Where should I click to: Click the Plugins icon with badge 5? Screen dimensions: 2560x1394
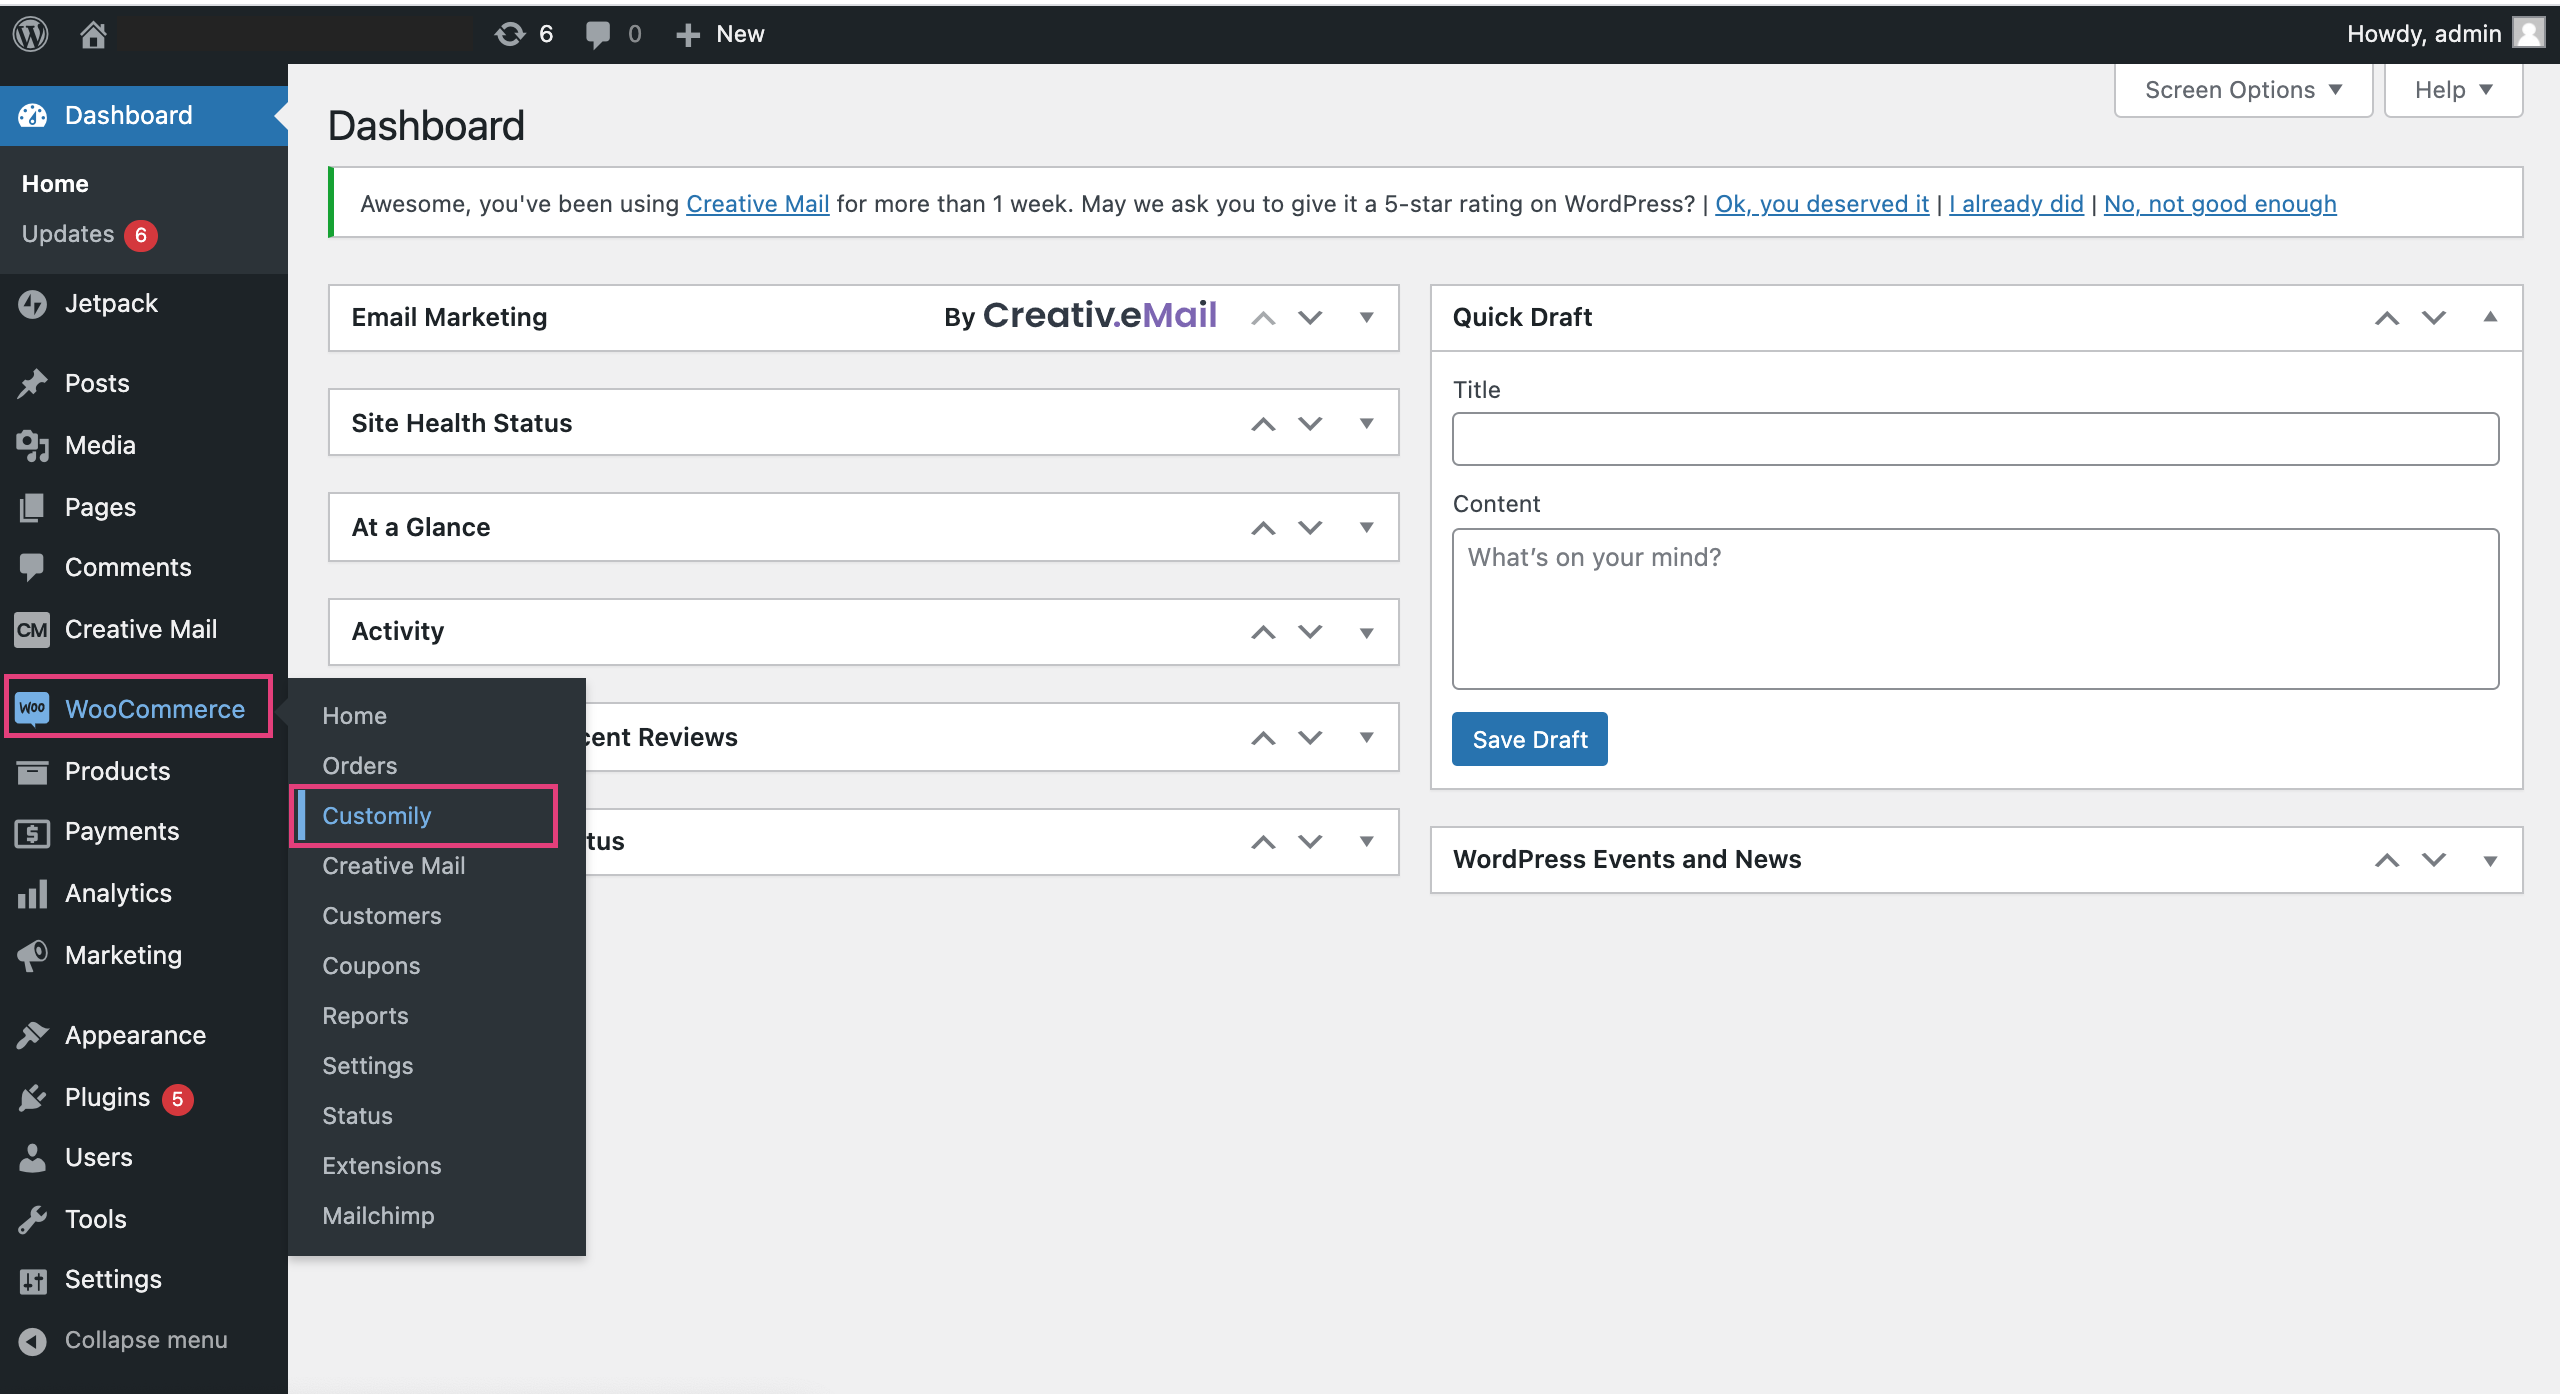pos(31,1097)
